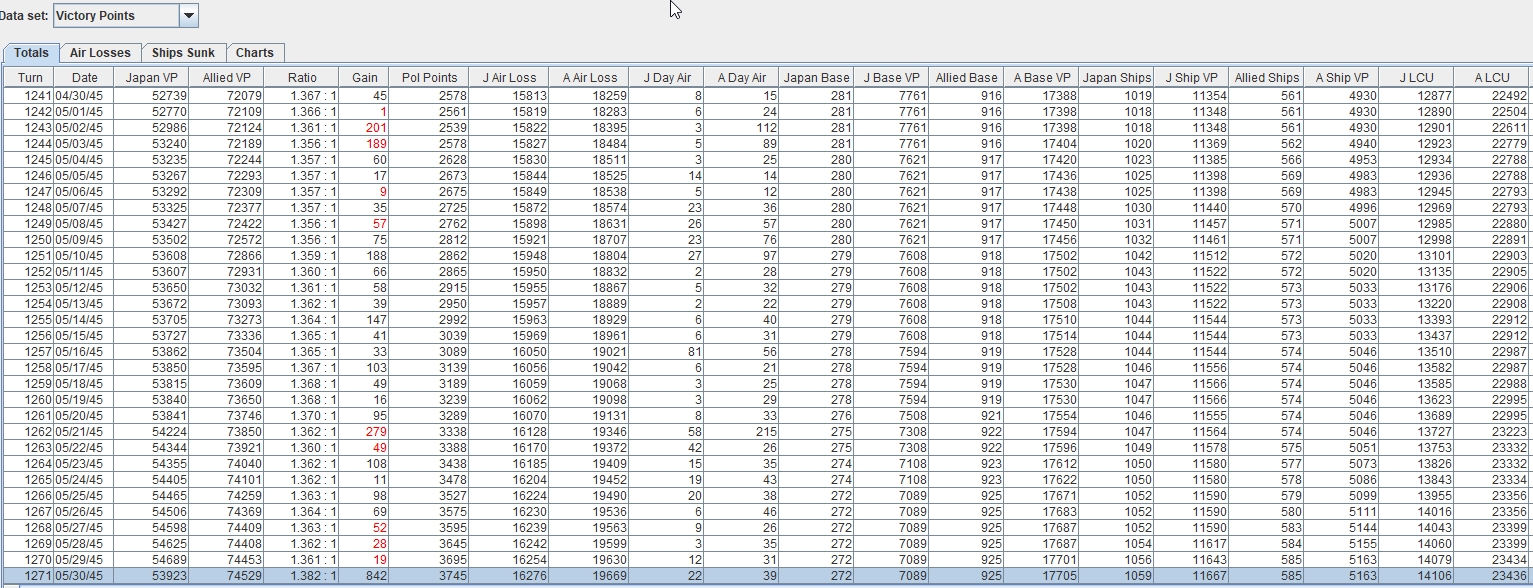Sort by the Date column header
Screen dimensions: 1533x588
click(x=85, y=77)
